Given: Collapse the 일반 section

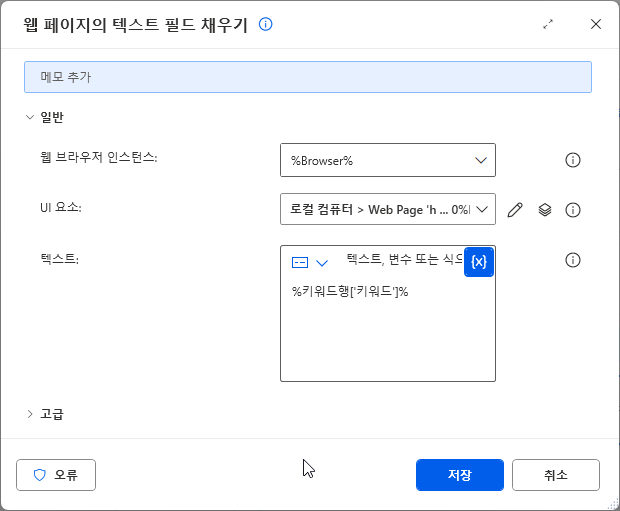Looking at the screenshot, I should point(30,117).
